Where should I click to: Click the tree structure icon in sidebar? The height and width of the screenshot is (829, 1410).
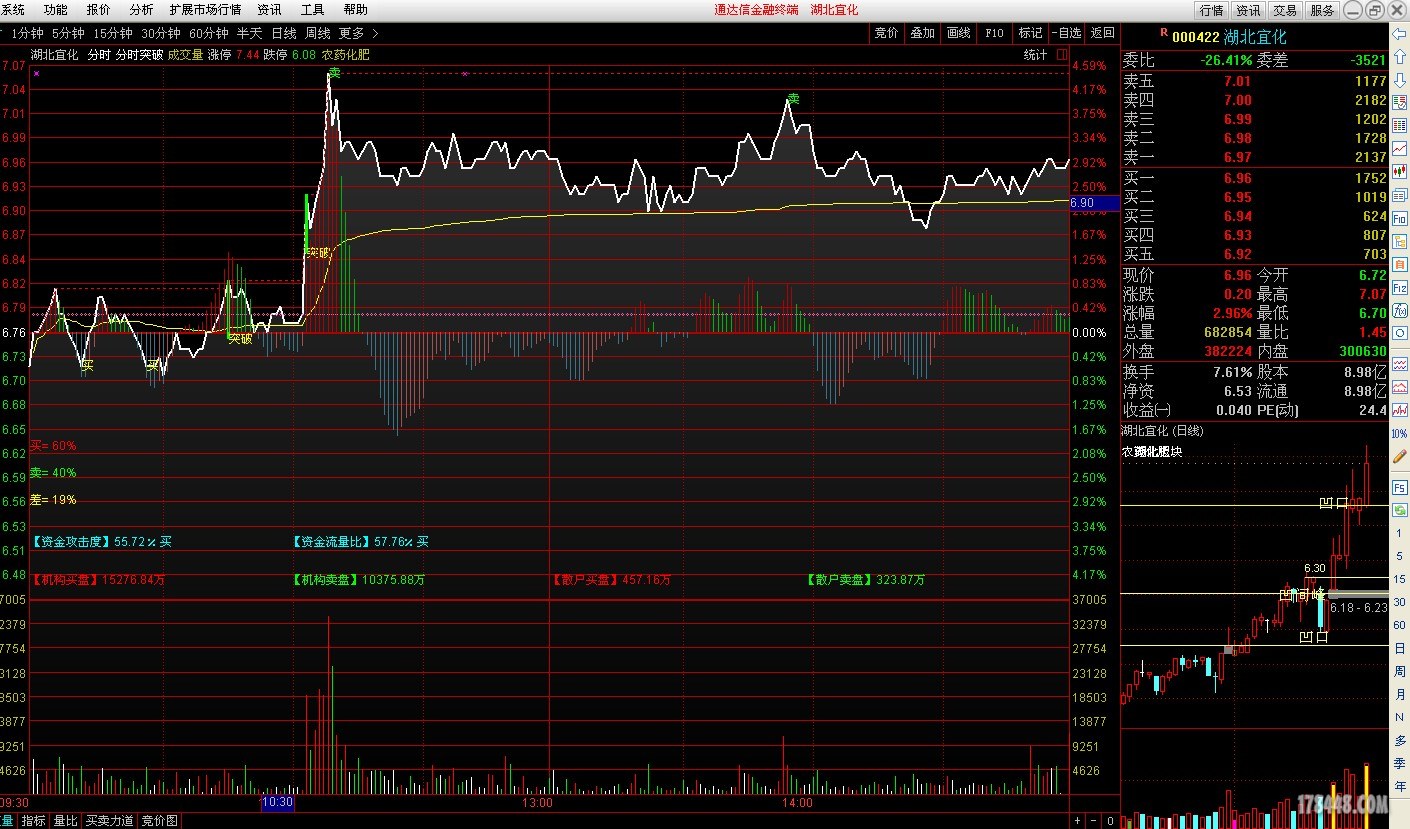coord(1399,241)
